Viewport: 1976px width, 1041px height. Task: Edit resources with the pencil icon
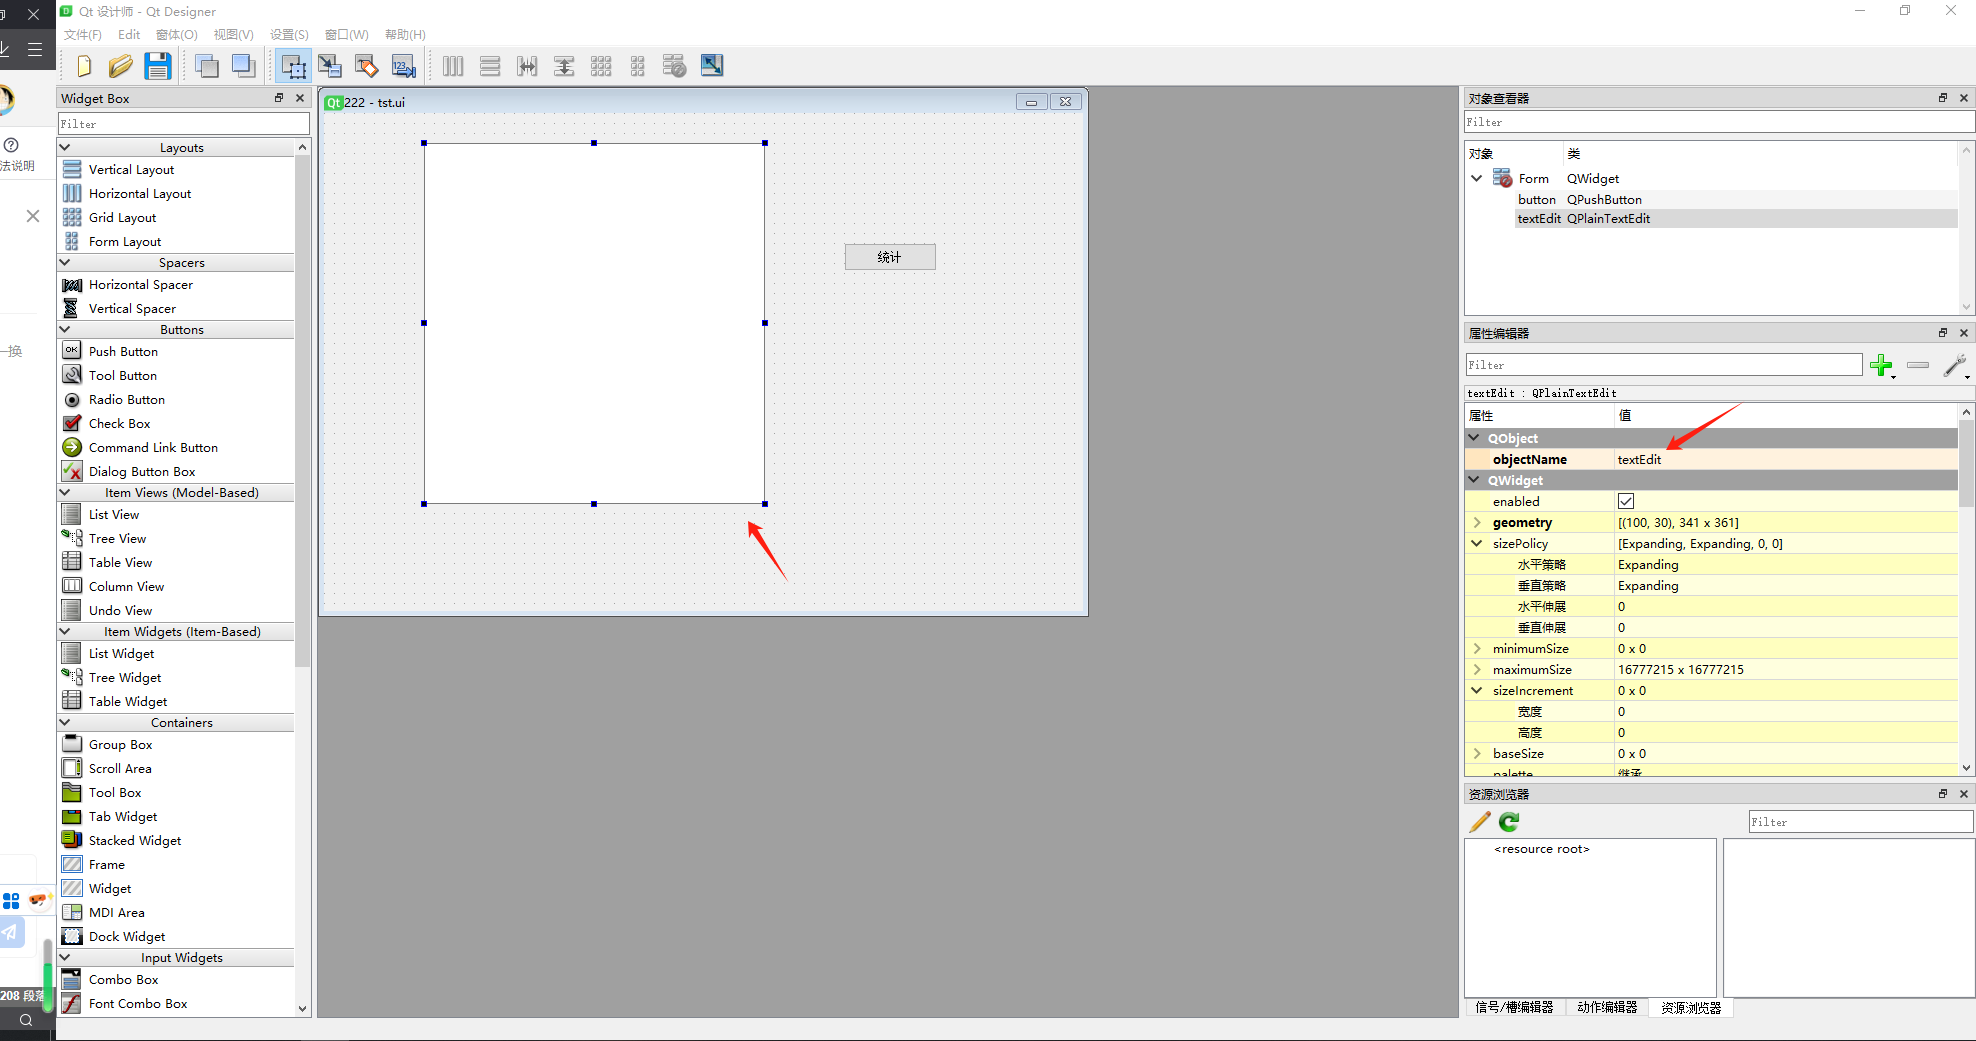[x=1480, y=822]
